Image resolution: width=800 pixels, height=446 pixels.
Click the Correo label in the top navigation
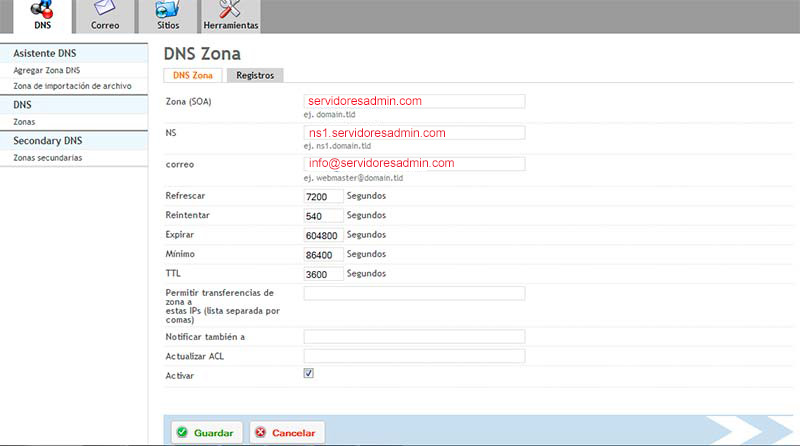click(x=105, y=25)
